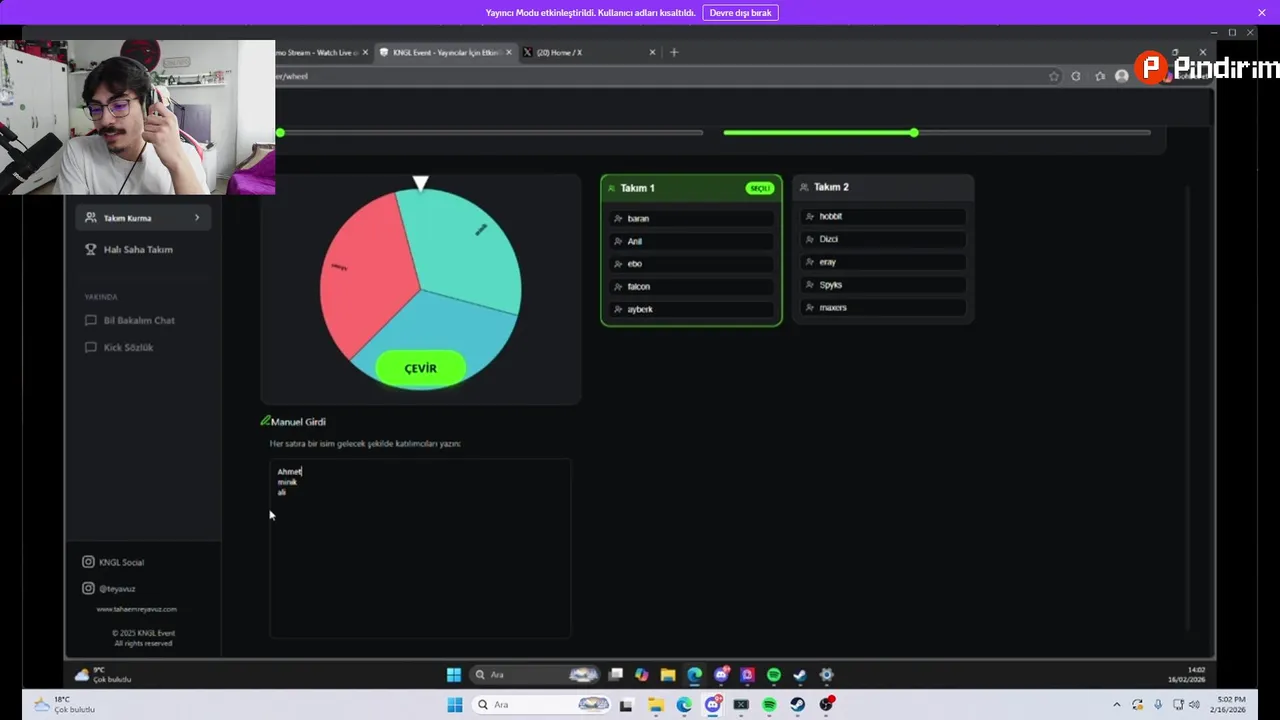The width and height of the screenshot is (1280, 720).
Task: Click the right green slider handle
Action: click(914, 133)
